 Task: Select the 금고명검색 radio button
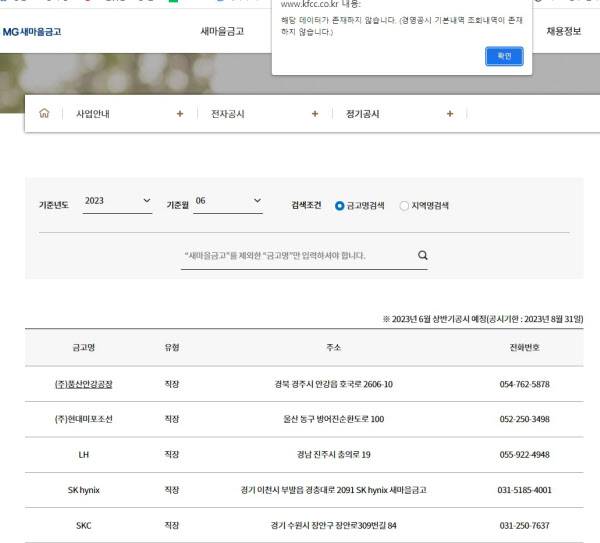tap(340, 206)
